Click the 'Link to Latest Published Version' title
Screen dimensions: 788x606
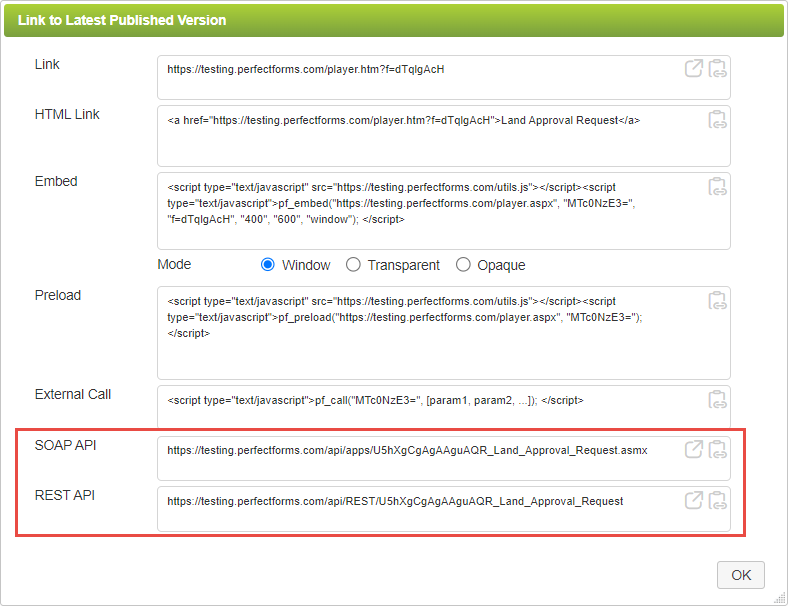[x=122, y=20]
